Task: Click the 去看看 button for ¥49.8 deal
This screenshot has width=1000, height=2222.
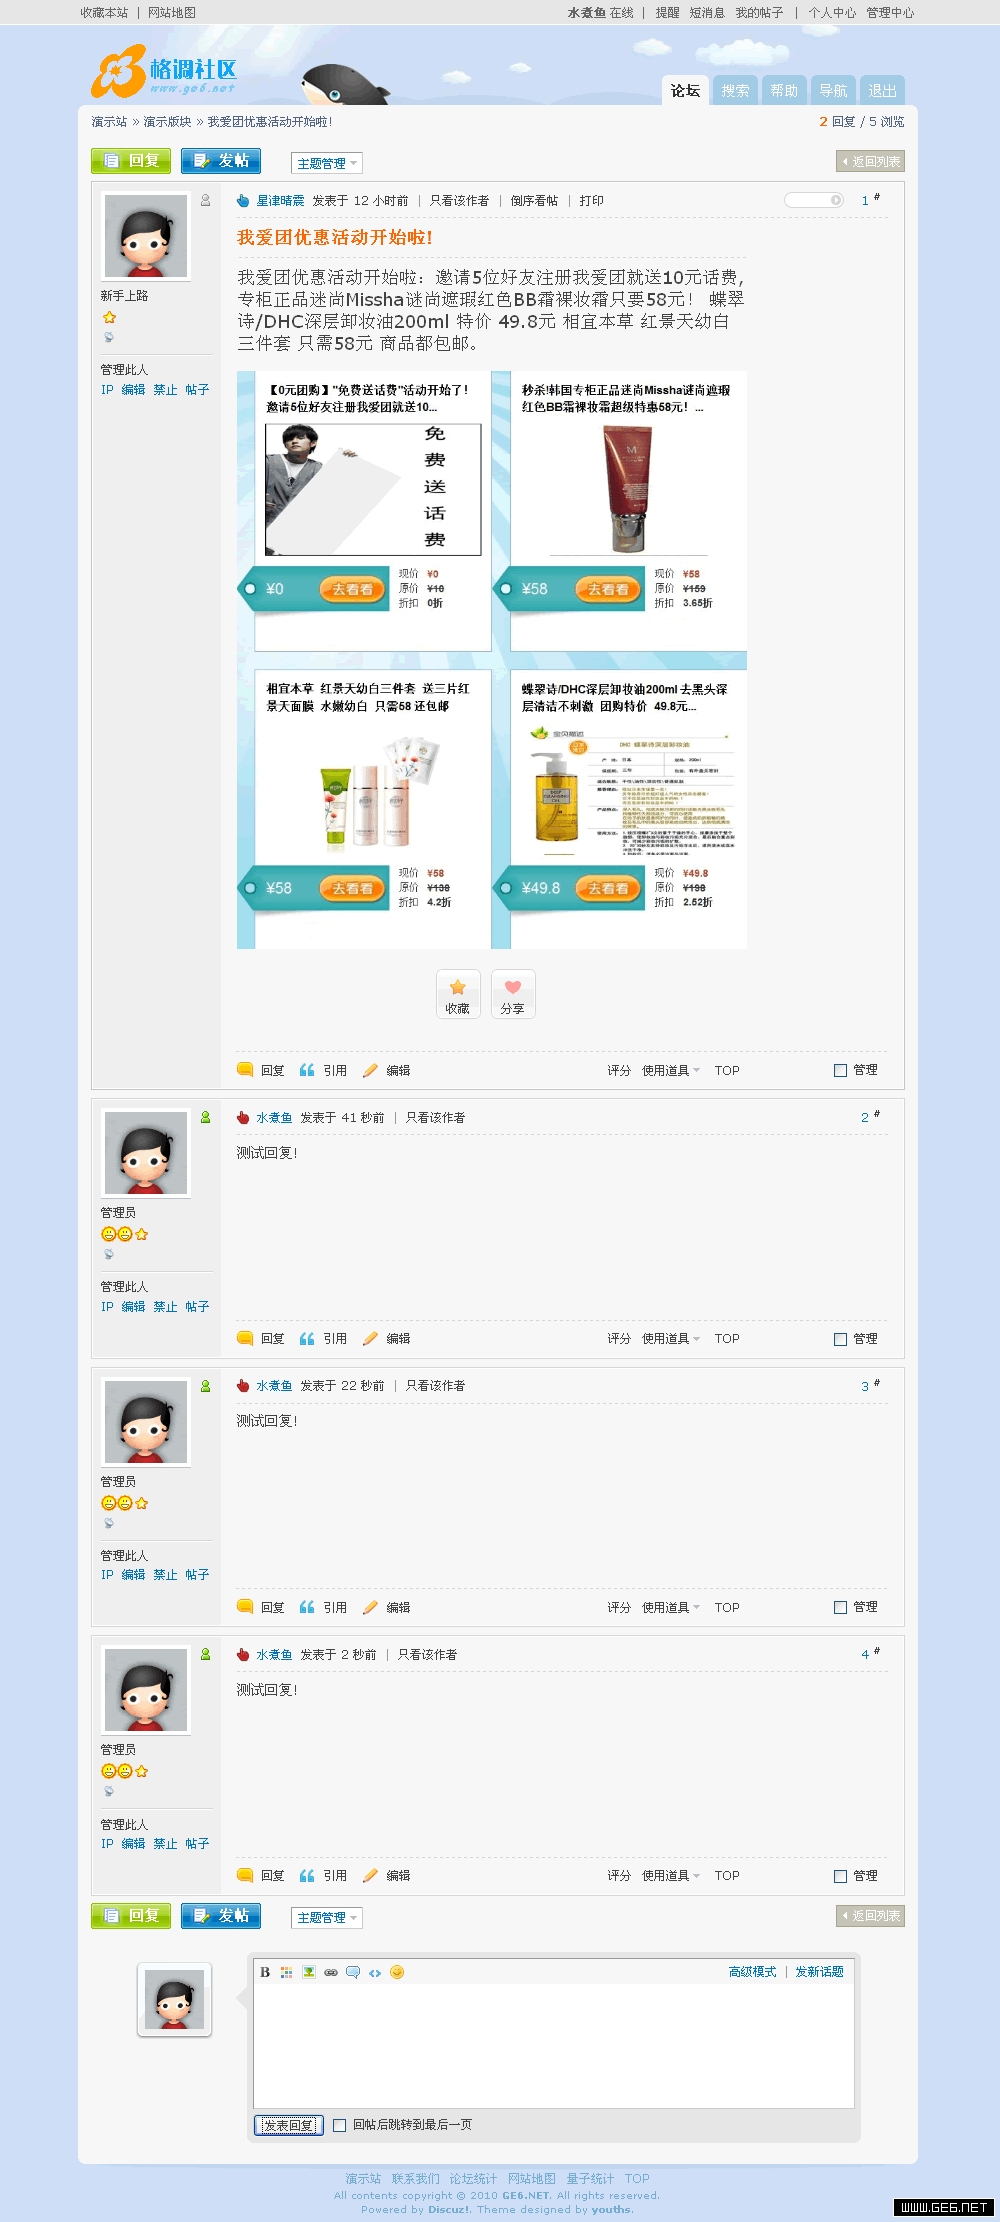Action: pos(608,888)
